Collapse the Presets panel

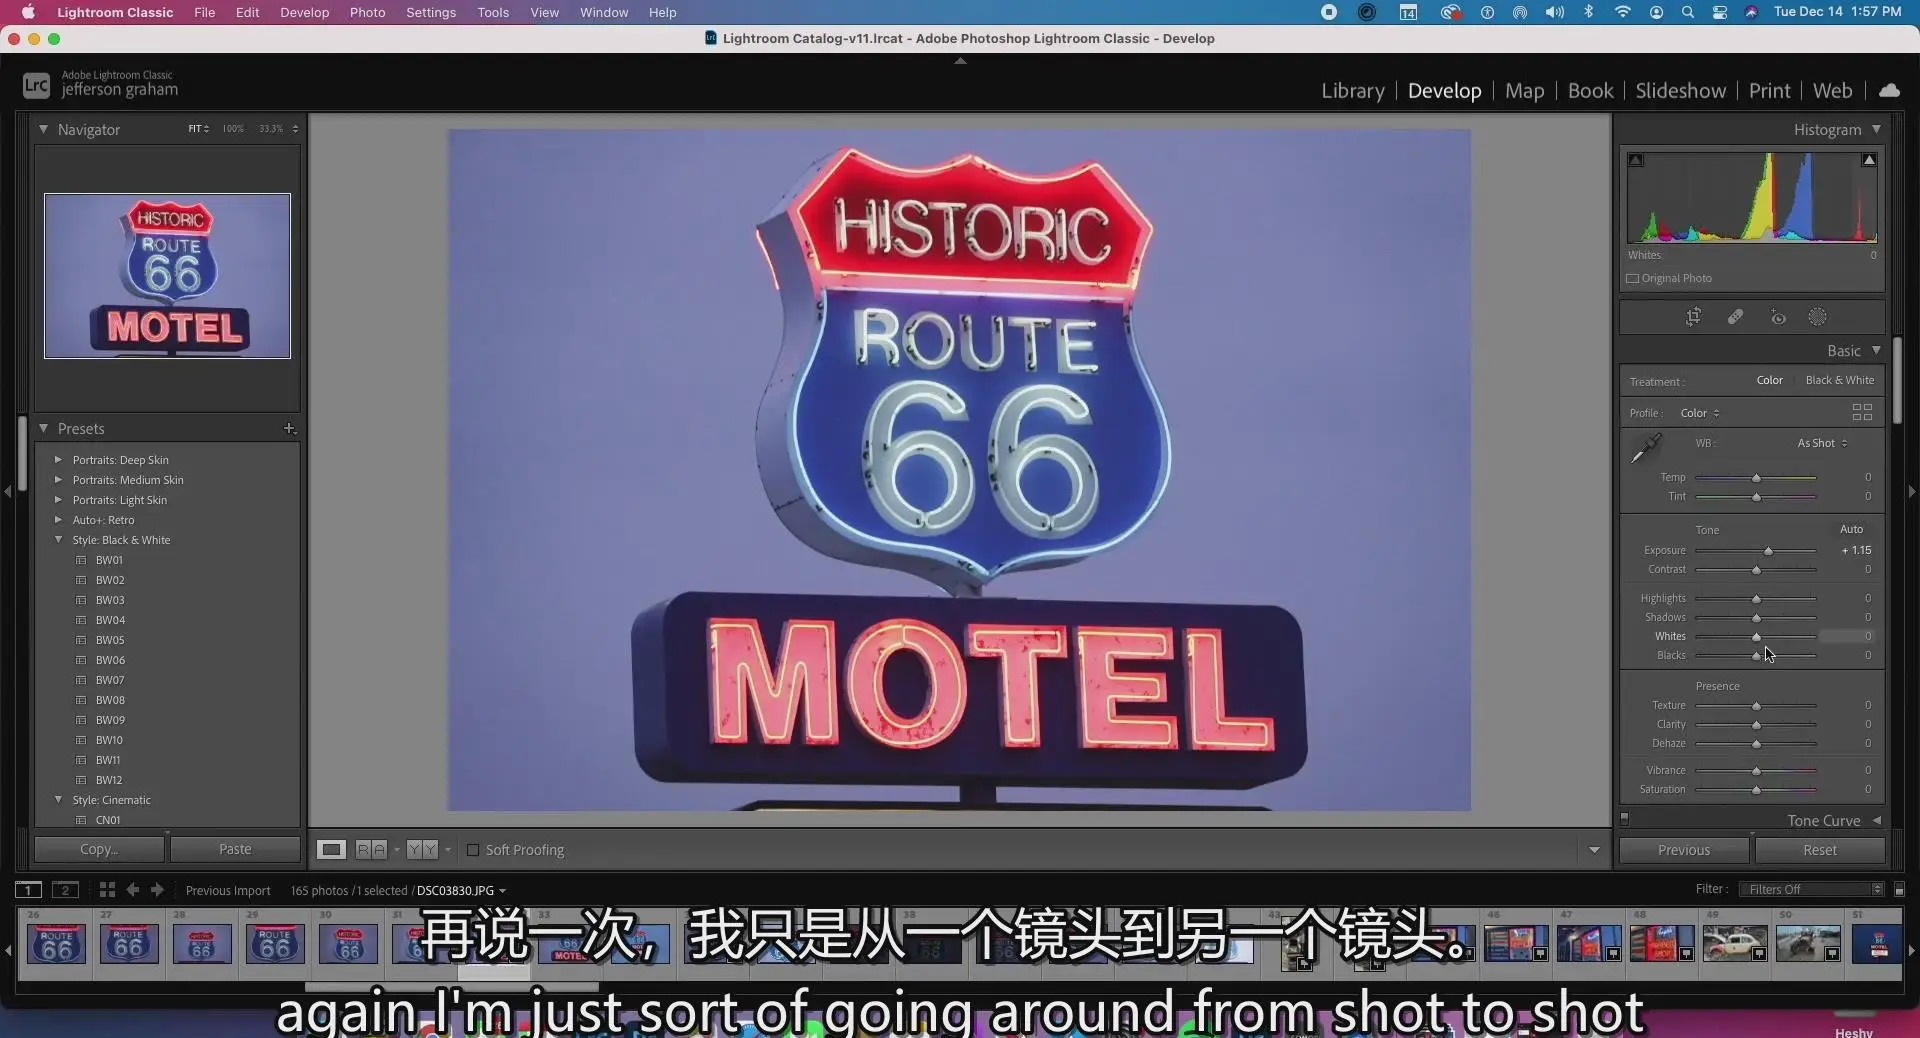[43, 428]
